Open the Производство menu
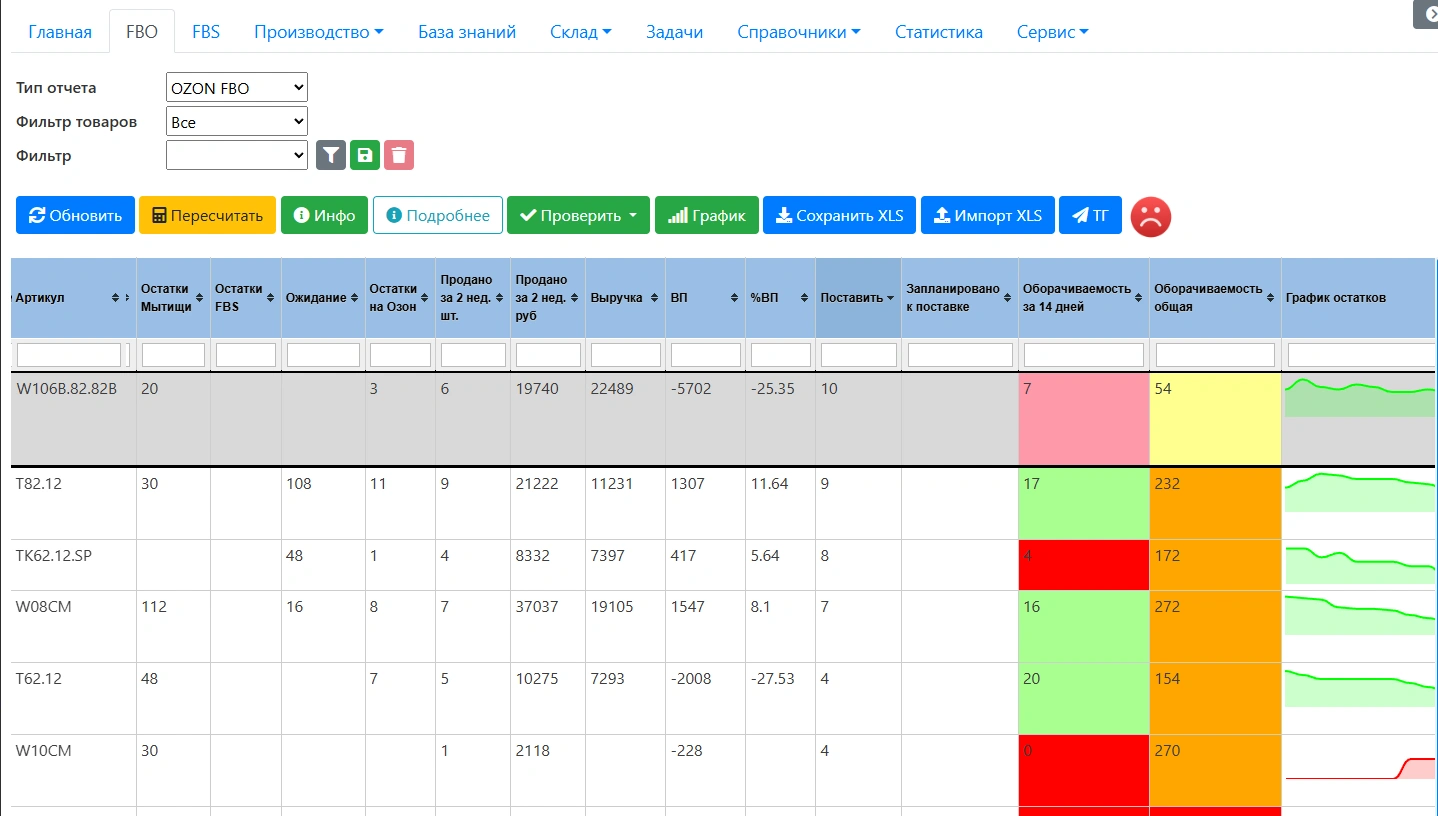This screenshot has height=816, width=1438. pyautogui.click(x=319, y=32)
